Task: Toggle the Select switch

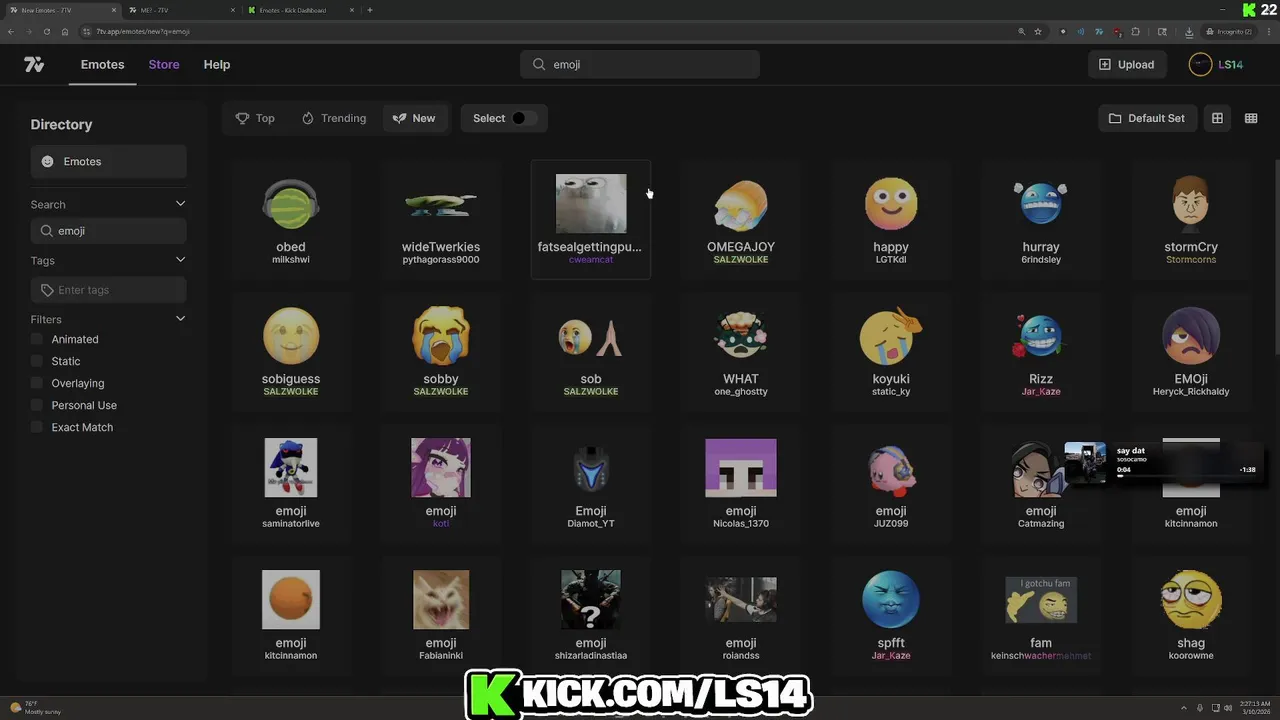Action: pyautogui.click(x=523, y=118)
